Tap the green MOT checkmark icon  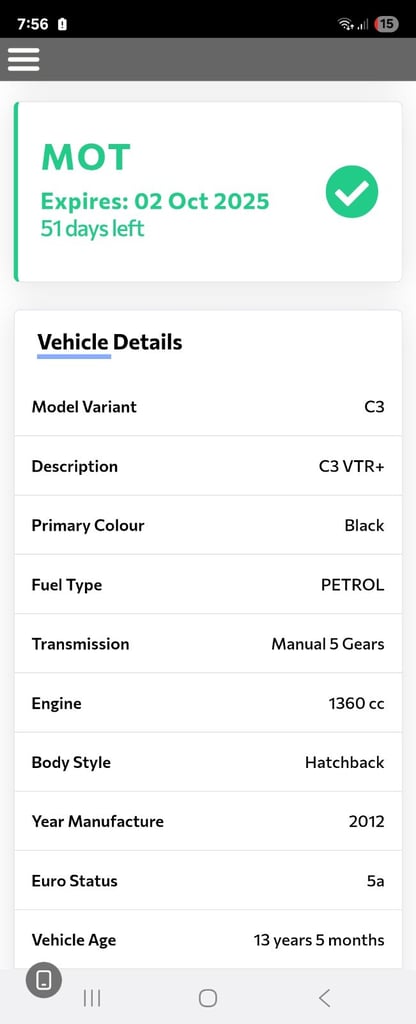(351, 191)
